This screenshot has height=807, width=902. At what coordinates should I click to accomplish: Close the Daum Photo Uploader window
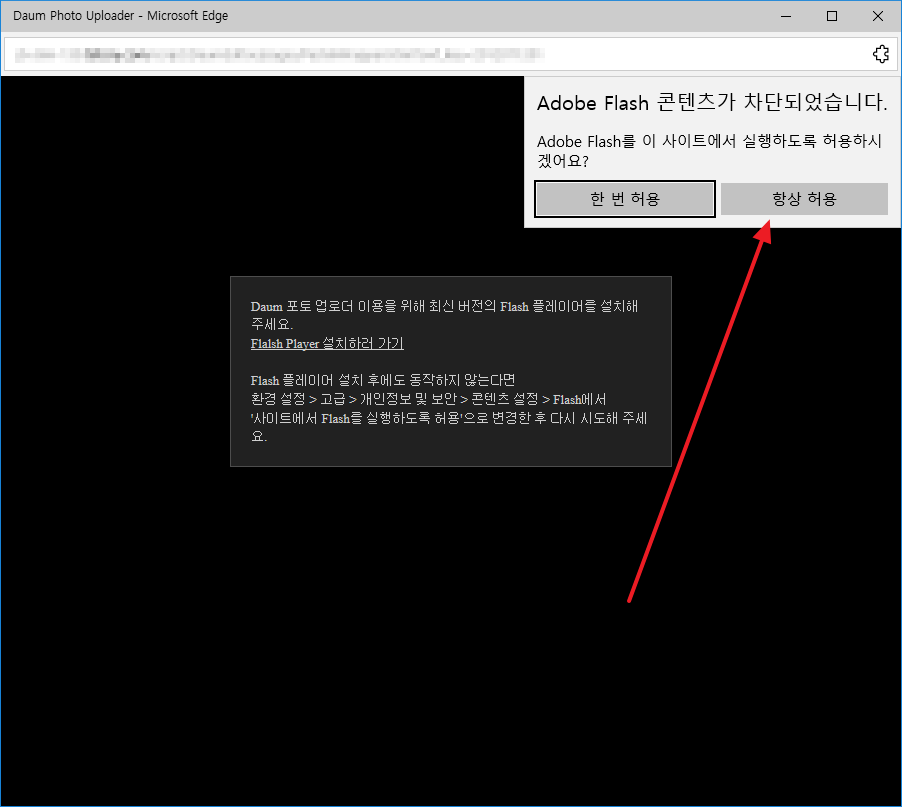click(x=878, y=16)
